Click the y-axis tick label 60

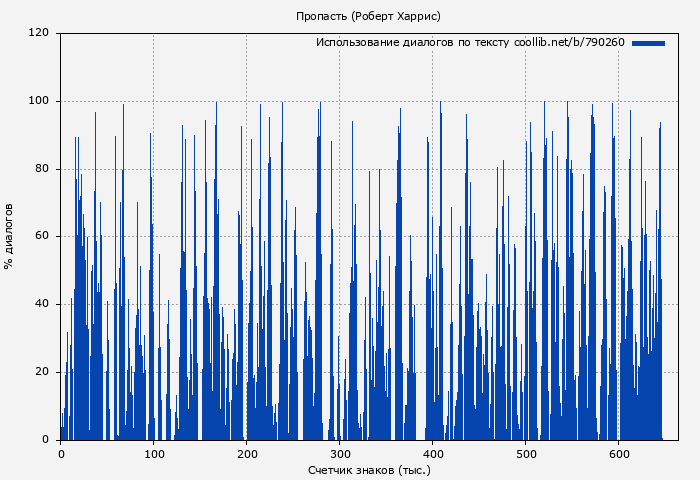click(x=42, y=237)
